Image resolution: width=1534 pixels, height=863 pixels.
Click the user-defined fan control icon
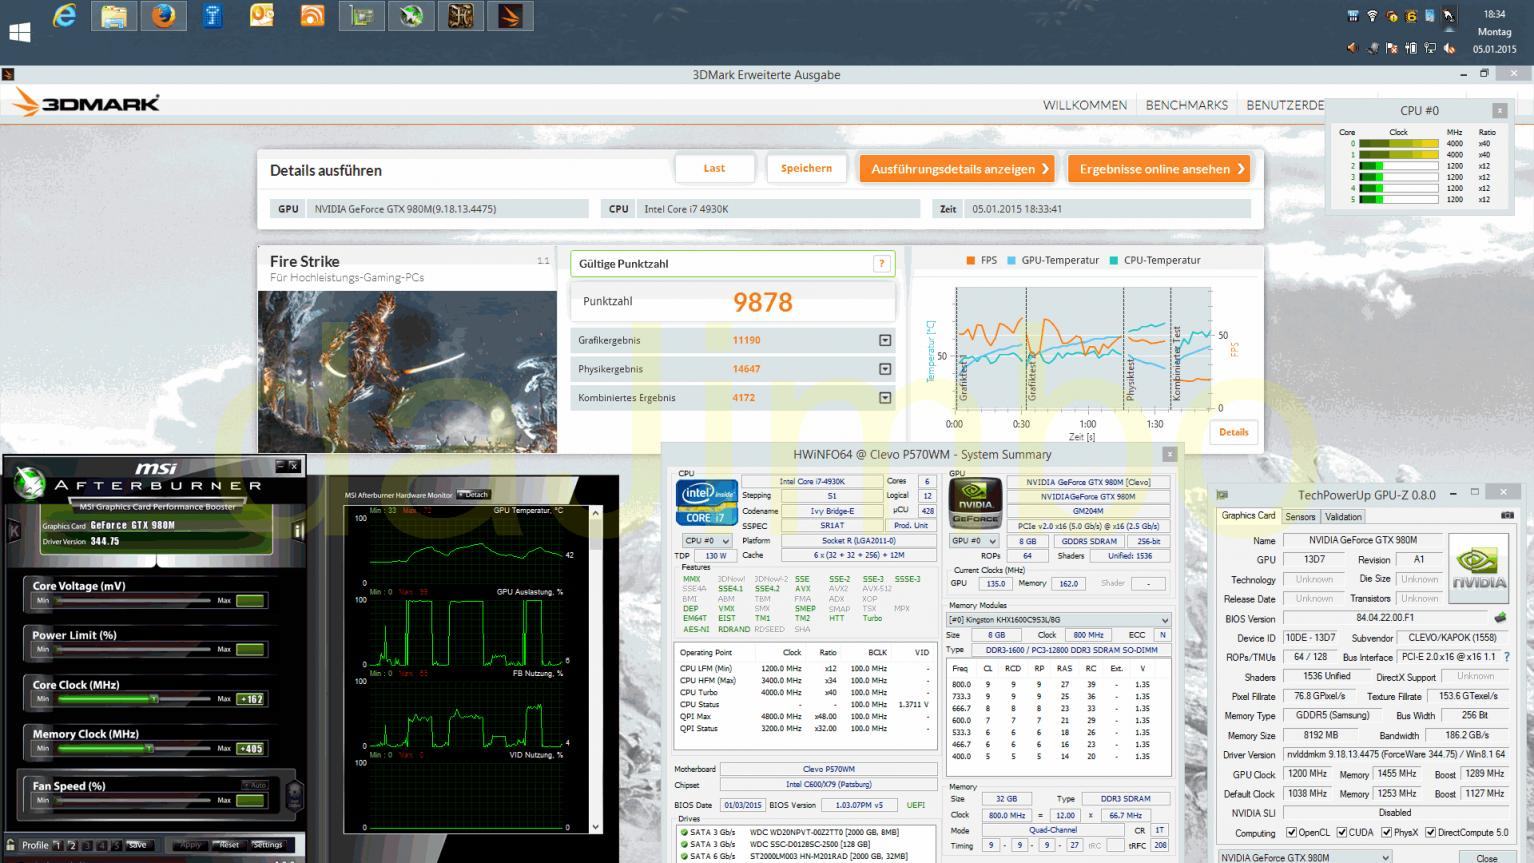pyautogui.click(x=294, y=795)
